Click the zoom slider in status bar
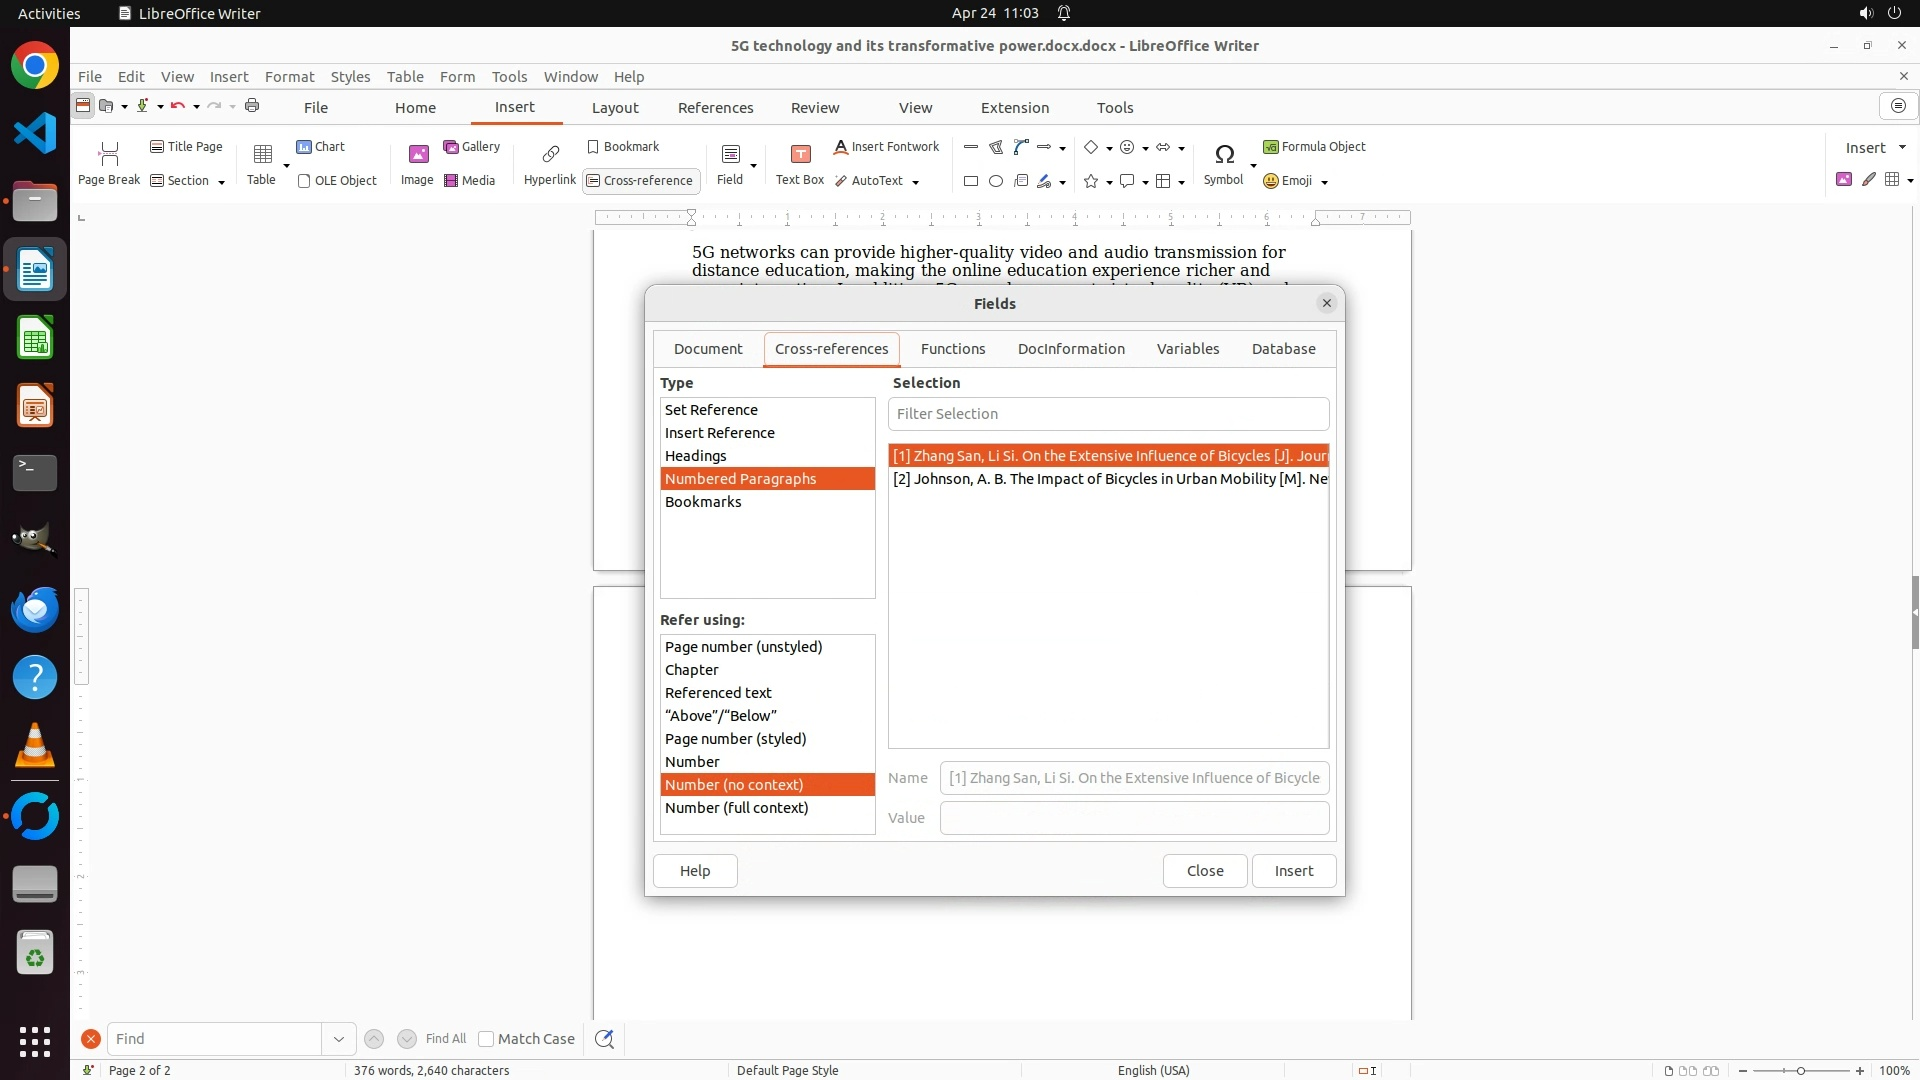The image size is (1920, 1080). click(x=1801, y=1071)
